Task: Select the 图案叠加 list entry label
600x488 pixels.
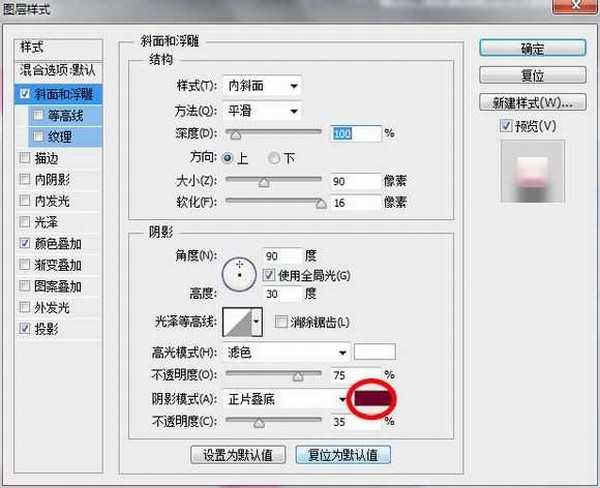Action: click(x=58, y=286)
